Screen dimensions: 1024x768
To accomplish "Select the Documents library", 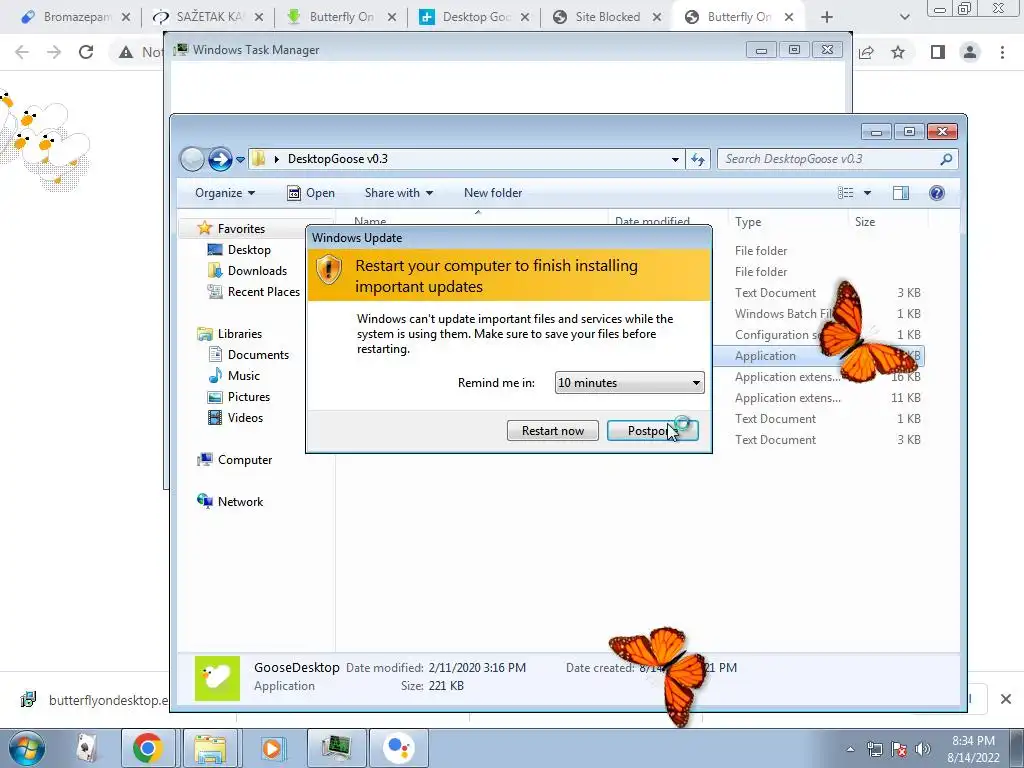I will 258,355.
